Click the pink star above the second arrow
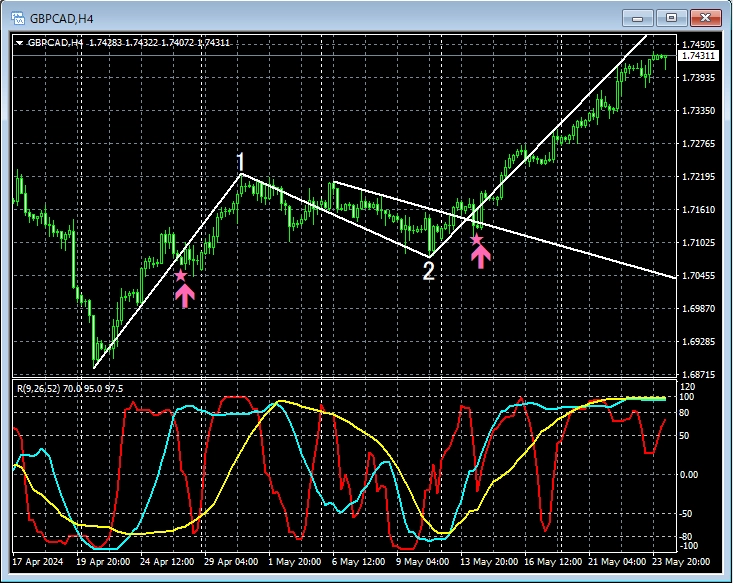This screenshot has width=734, height=583. click(x=477, y=239)
